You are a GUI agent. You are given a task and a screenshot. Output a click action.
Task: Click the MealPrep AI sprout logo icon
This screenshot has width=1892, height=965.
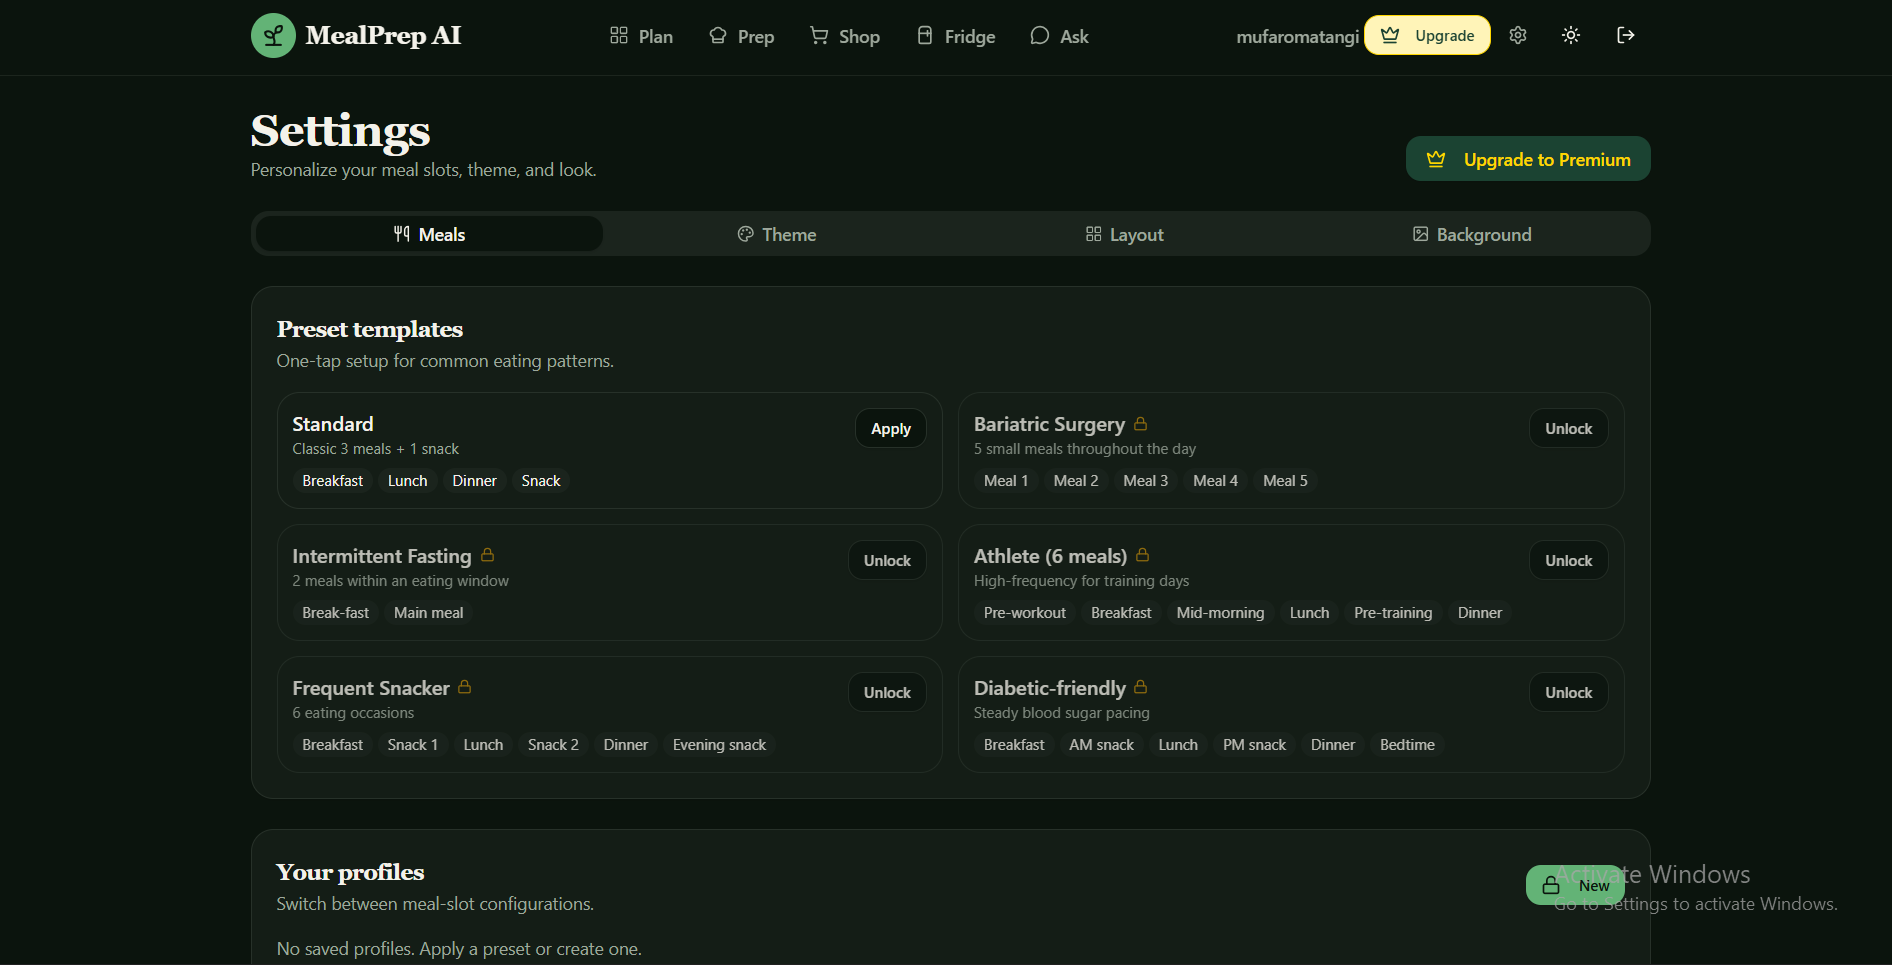coord(273,36)
